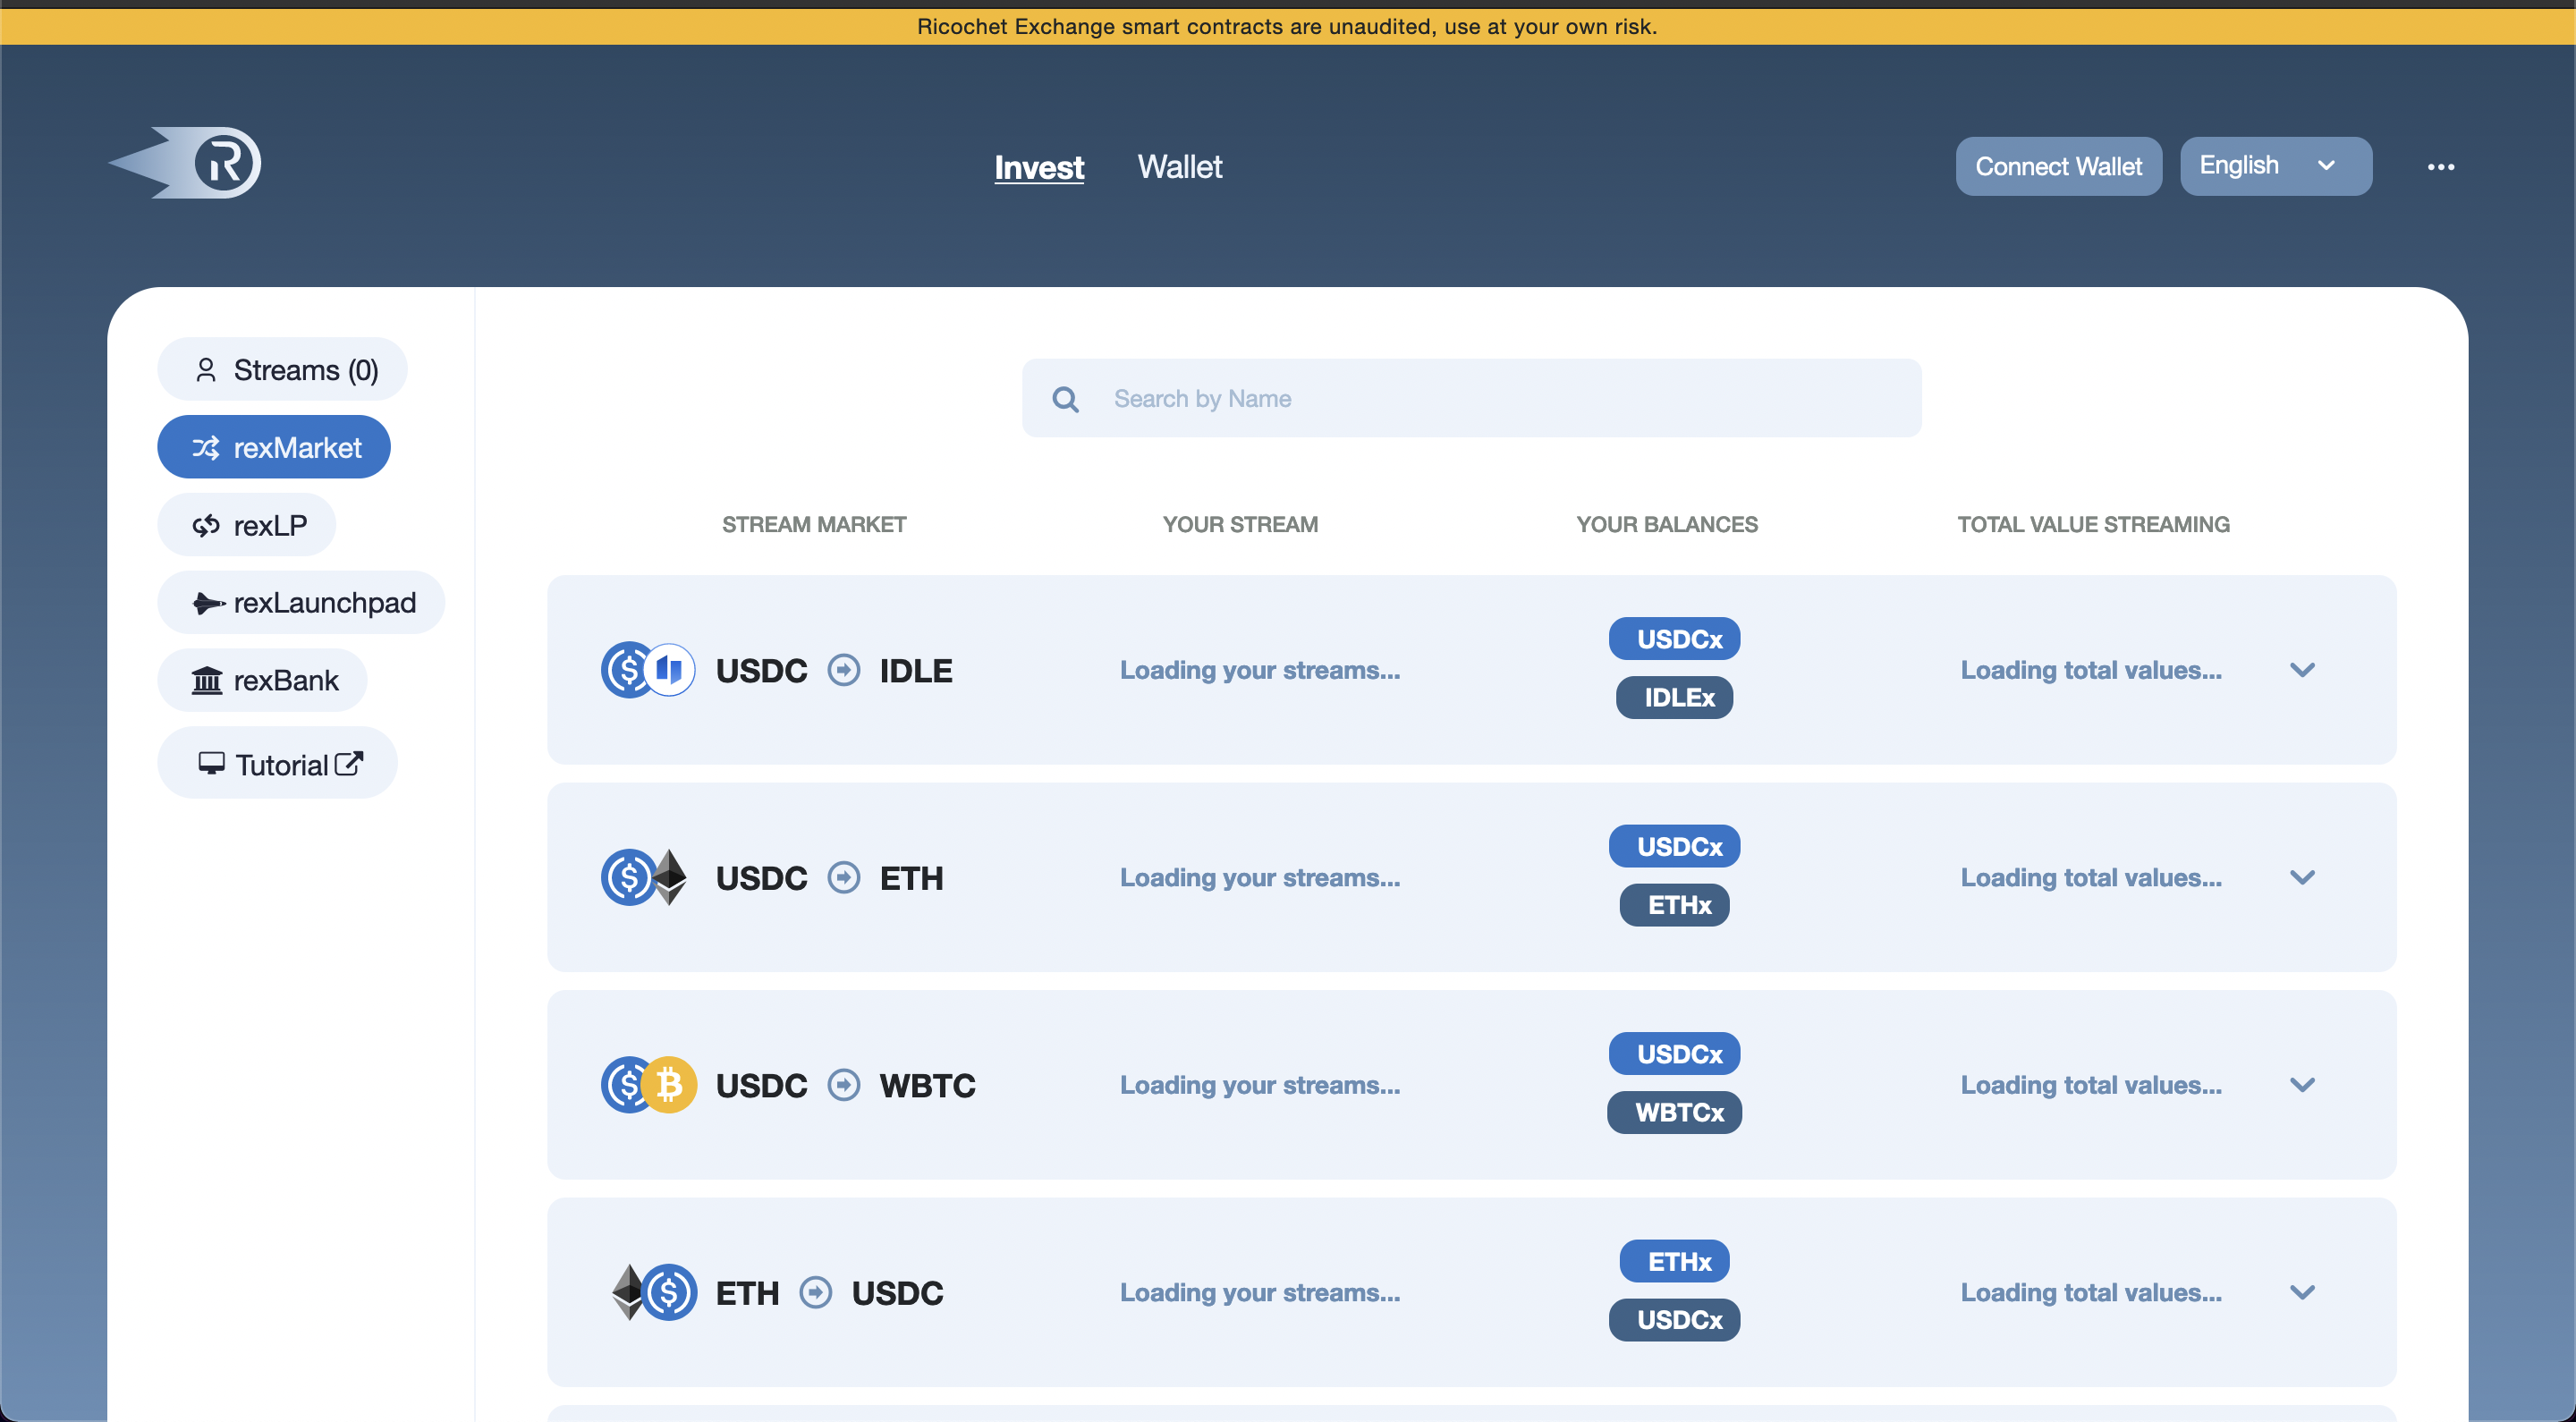The height and width of the screenshot is (1422, 2576).
Task: Expand the USDC to IDLE market row
Action: (x=2303, y=670)
